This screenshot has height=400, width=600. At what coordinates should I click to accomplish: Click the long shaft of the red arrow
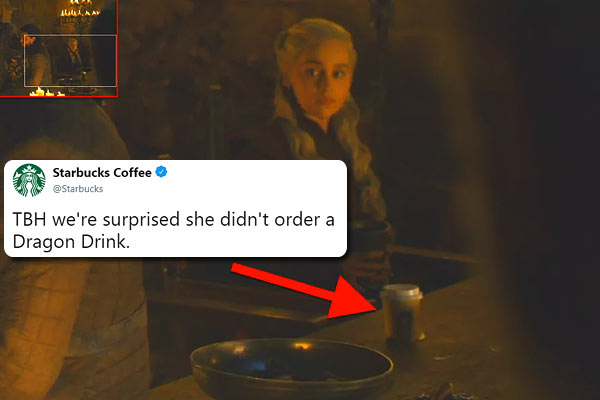click(x=281, y=280)
